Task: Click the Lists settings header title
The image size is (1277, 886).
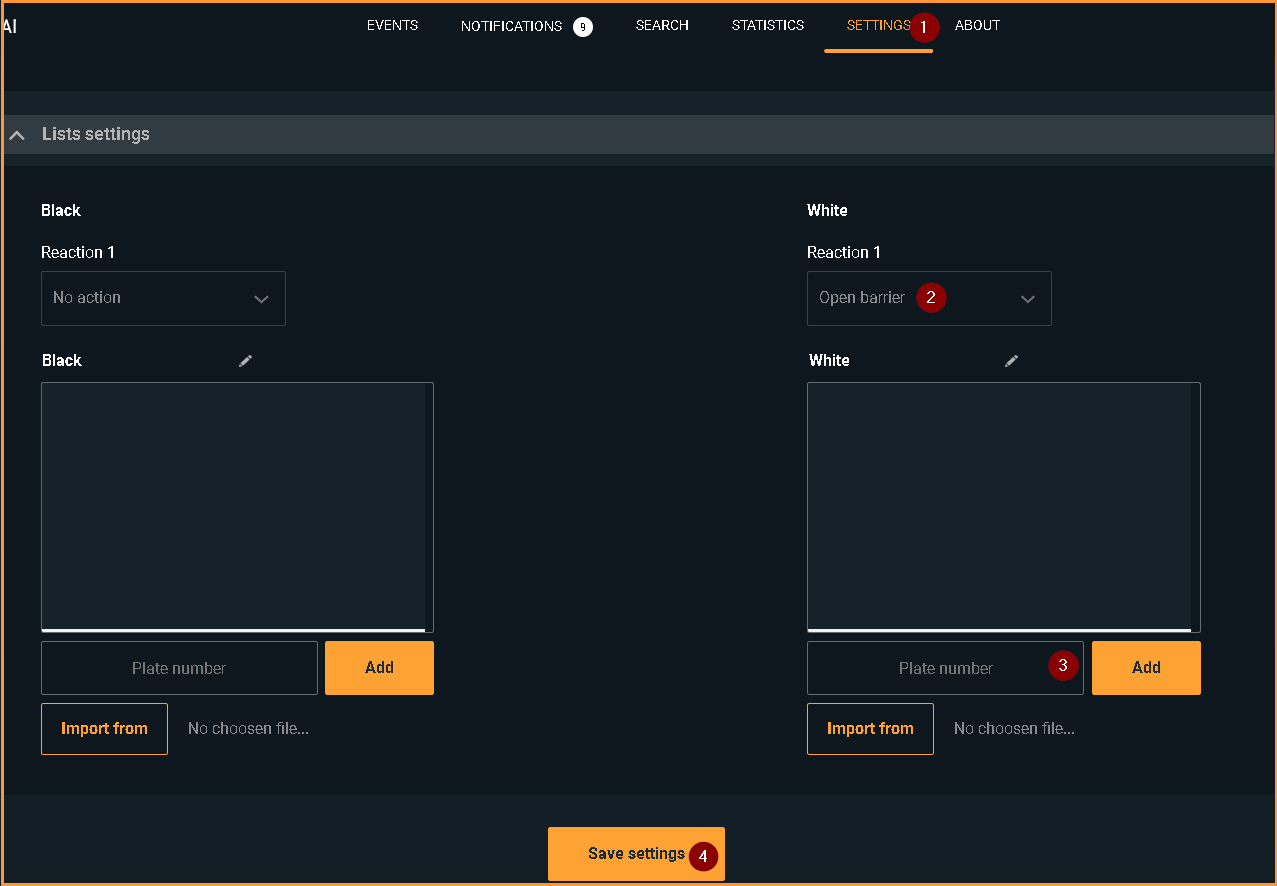Action: [96, 134]
